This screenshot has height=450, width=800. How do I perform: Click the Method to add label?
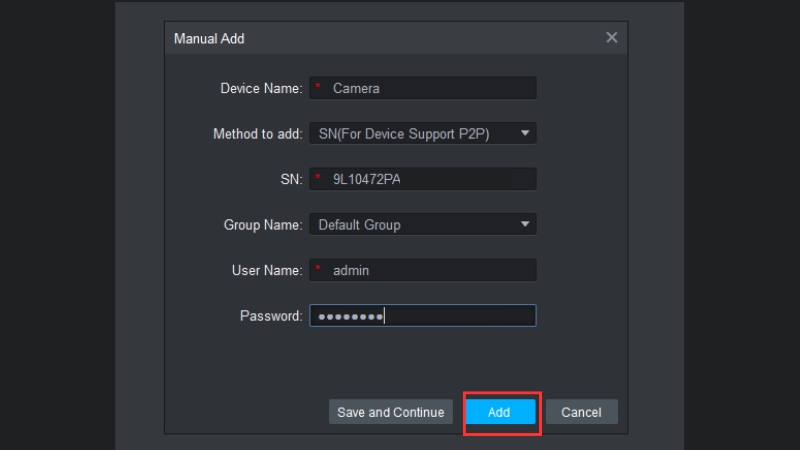257,134
